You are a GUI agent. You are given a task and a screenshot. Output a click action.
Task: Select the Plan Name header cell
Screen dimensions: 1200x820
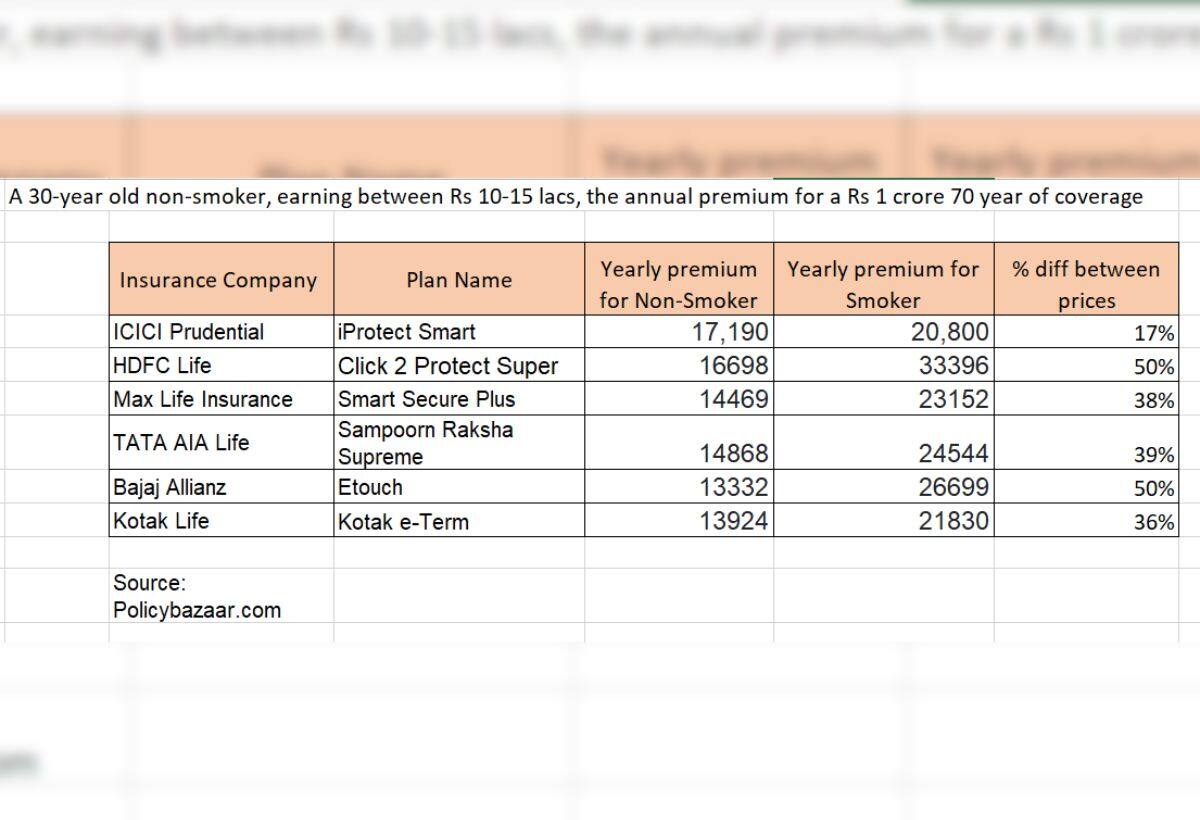[x=459, y=280]
